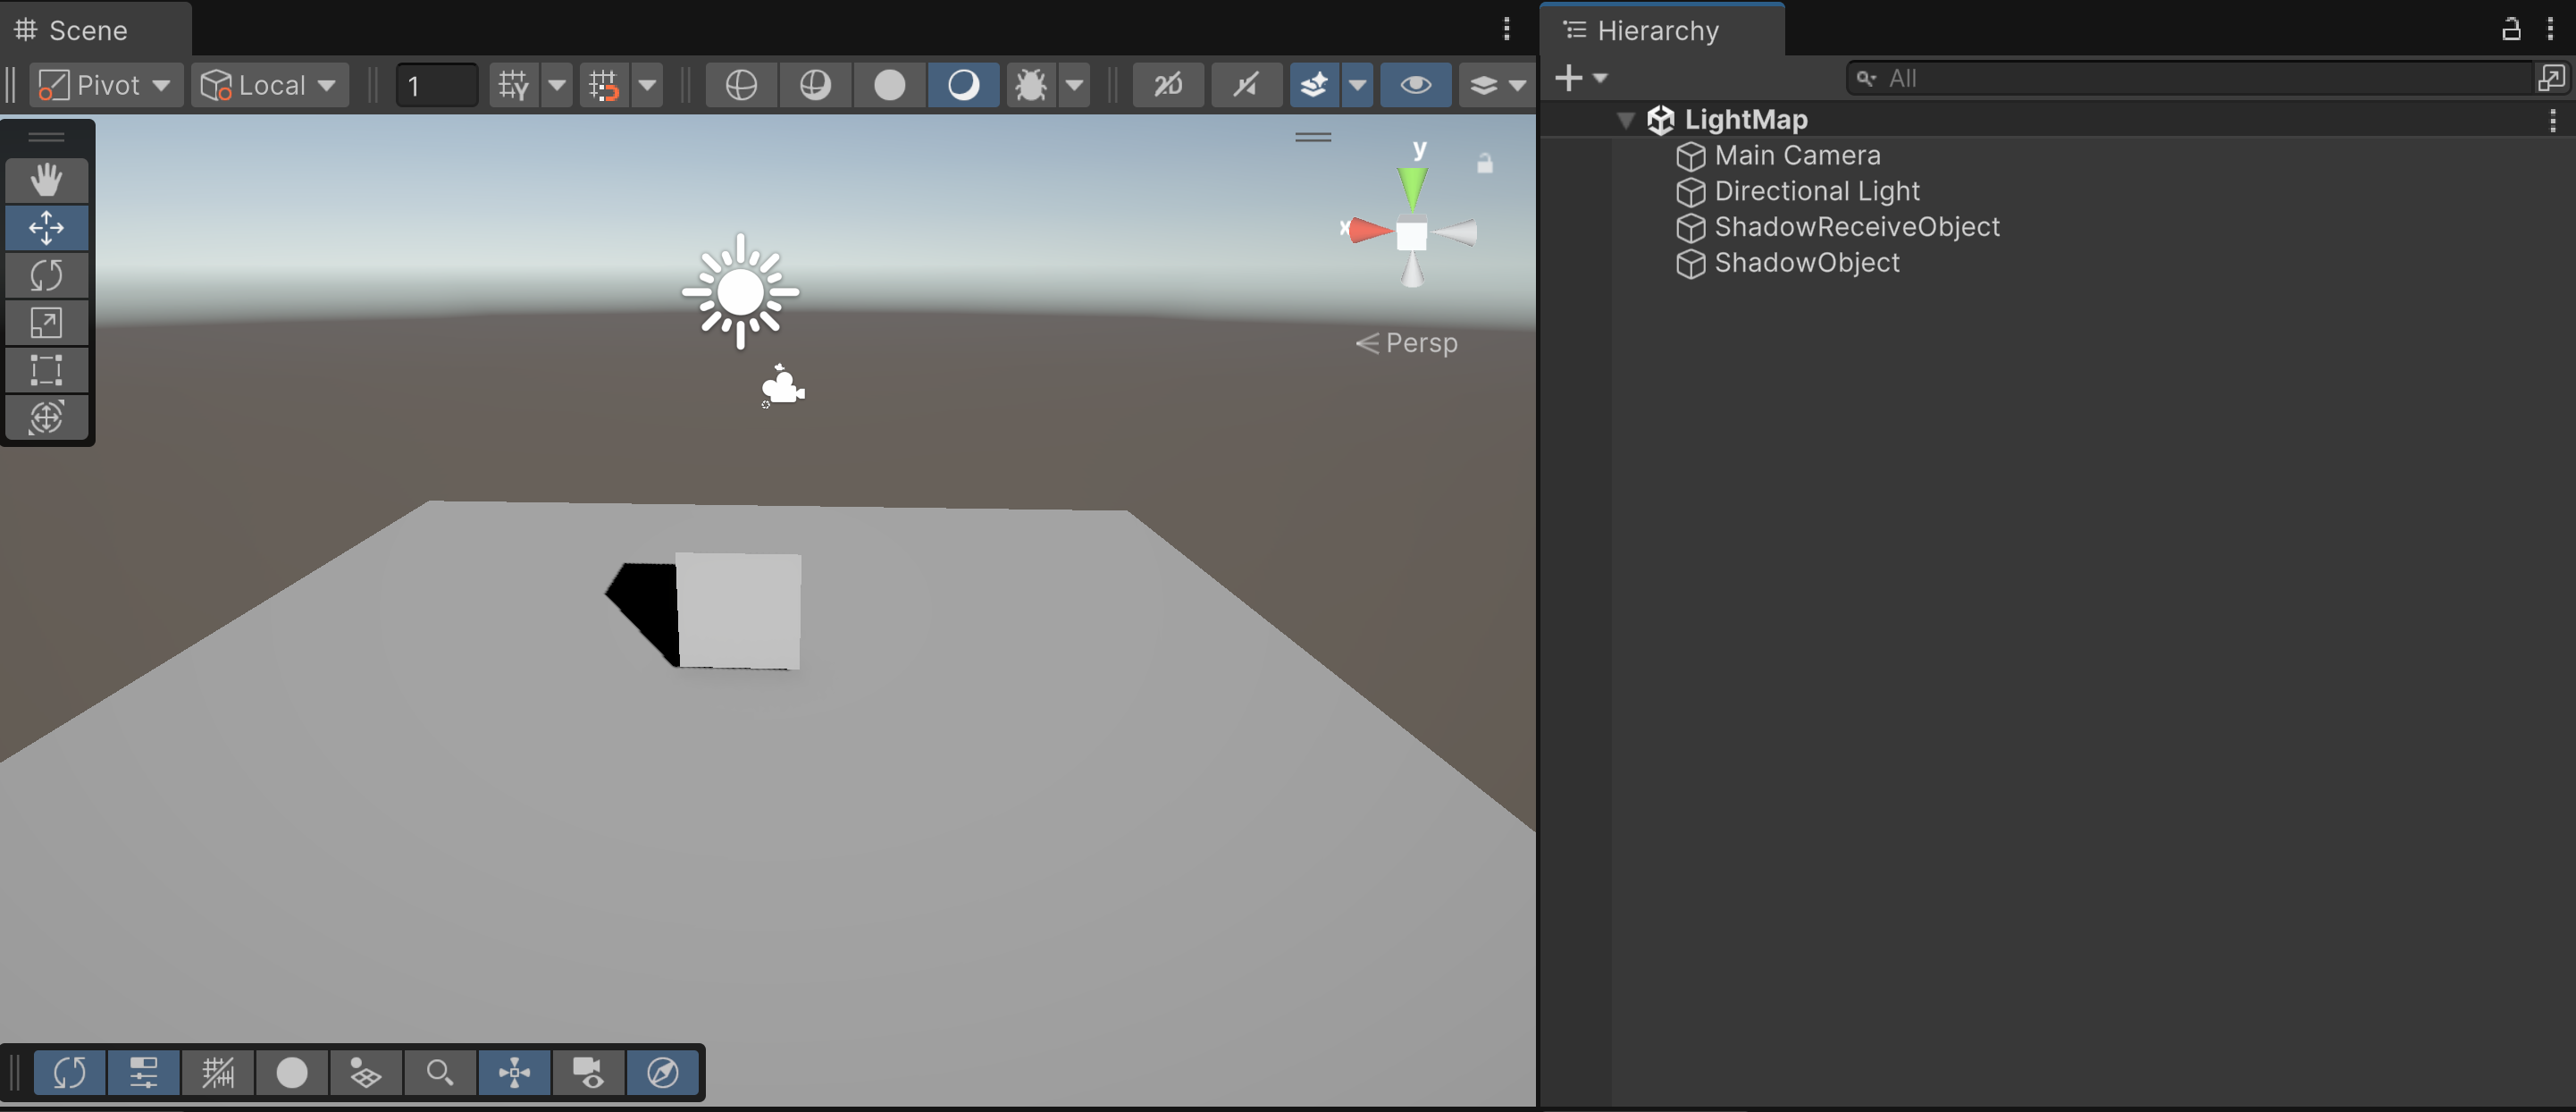
Task: Click the Persp projection label
Action: 1420,343
